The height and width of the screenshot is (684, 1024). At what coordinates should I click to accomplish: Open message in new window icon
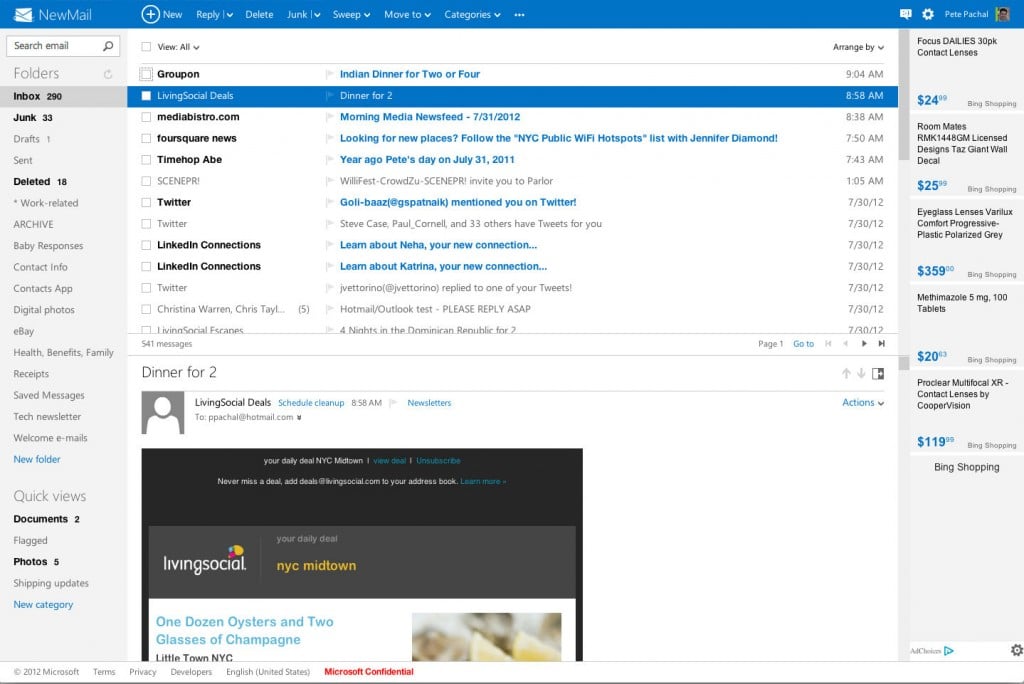tap(878, 373)
